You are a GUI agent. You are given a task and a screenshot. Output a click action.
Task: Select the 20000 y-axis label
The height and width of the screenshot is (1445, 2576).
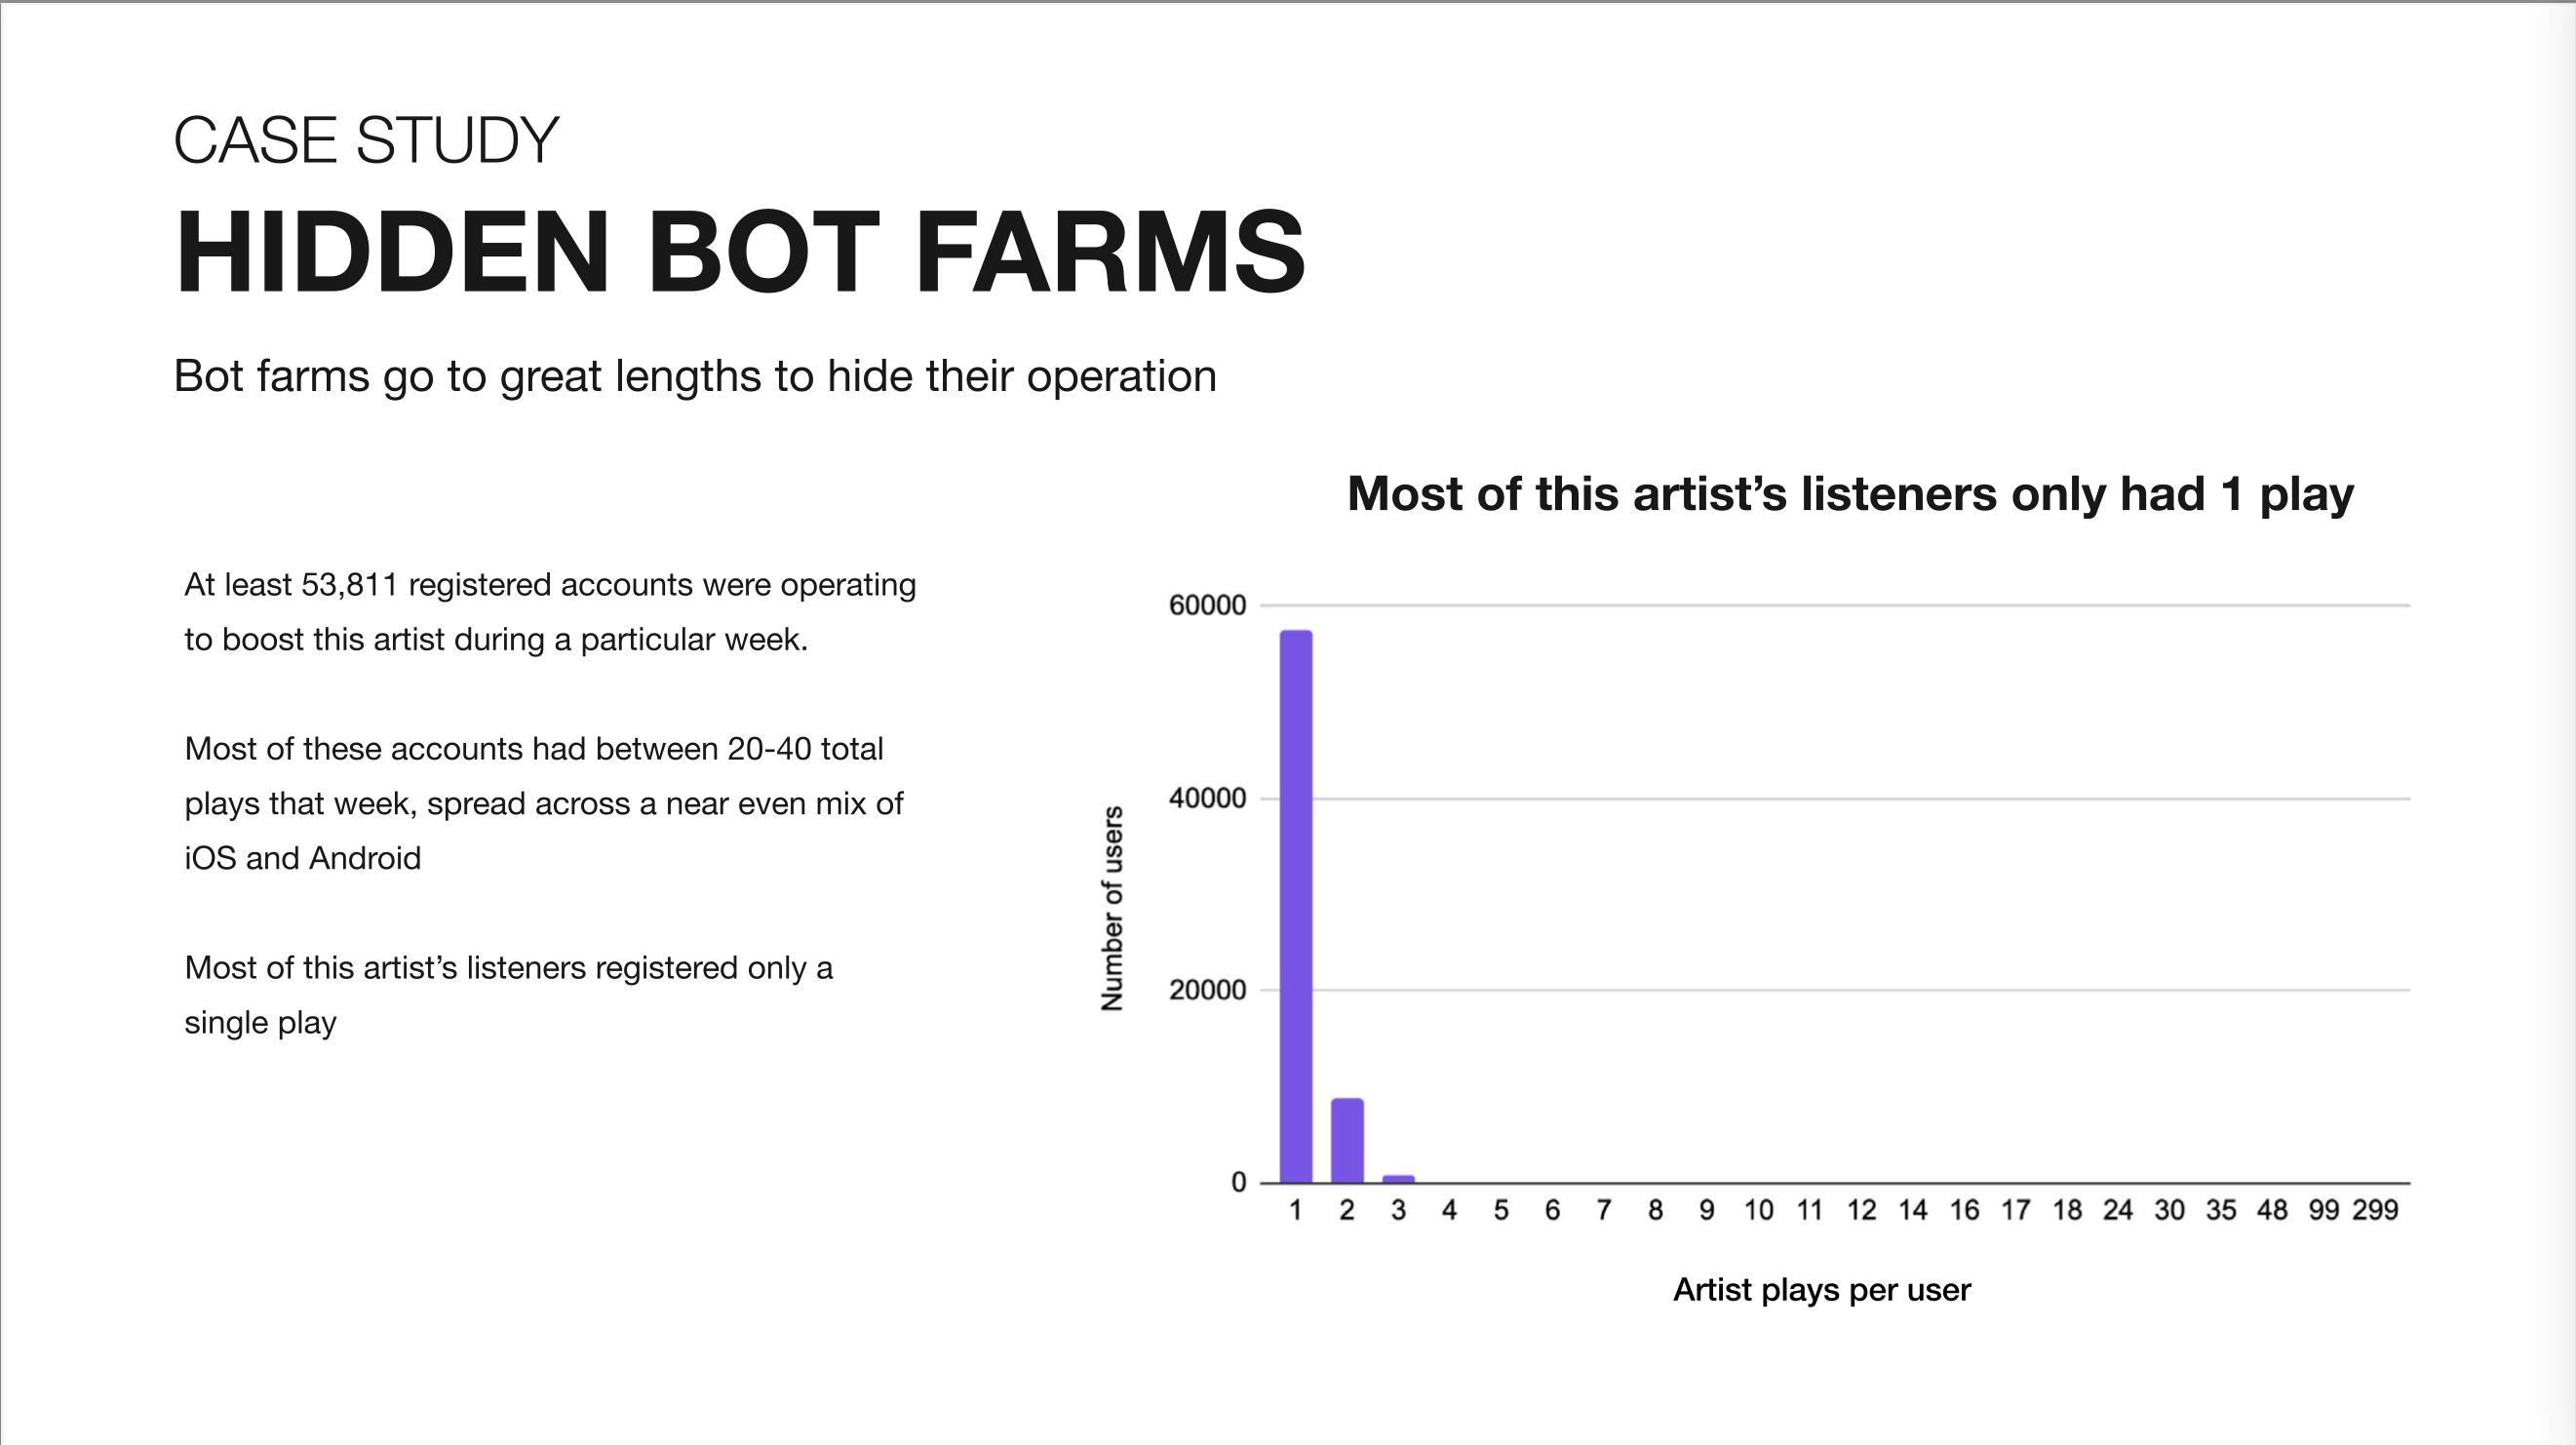(x=1207, y=990)
